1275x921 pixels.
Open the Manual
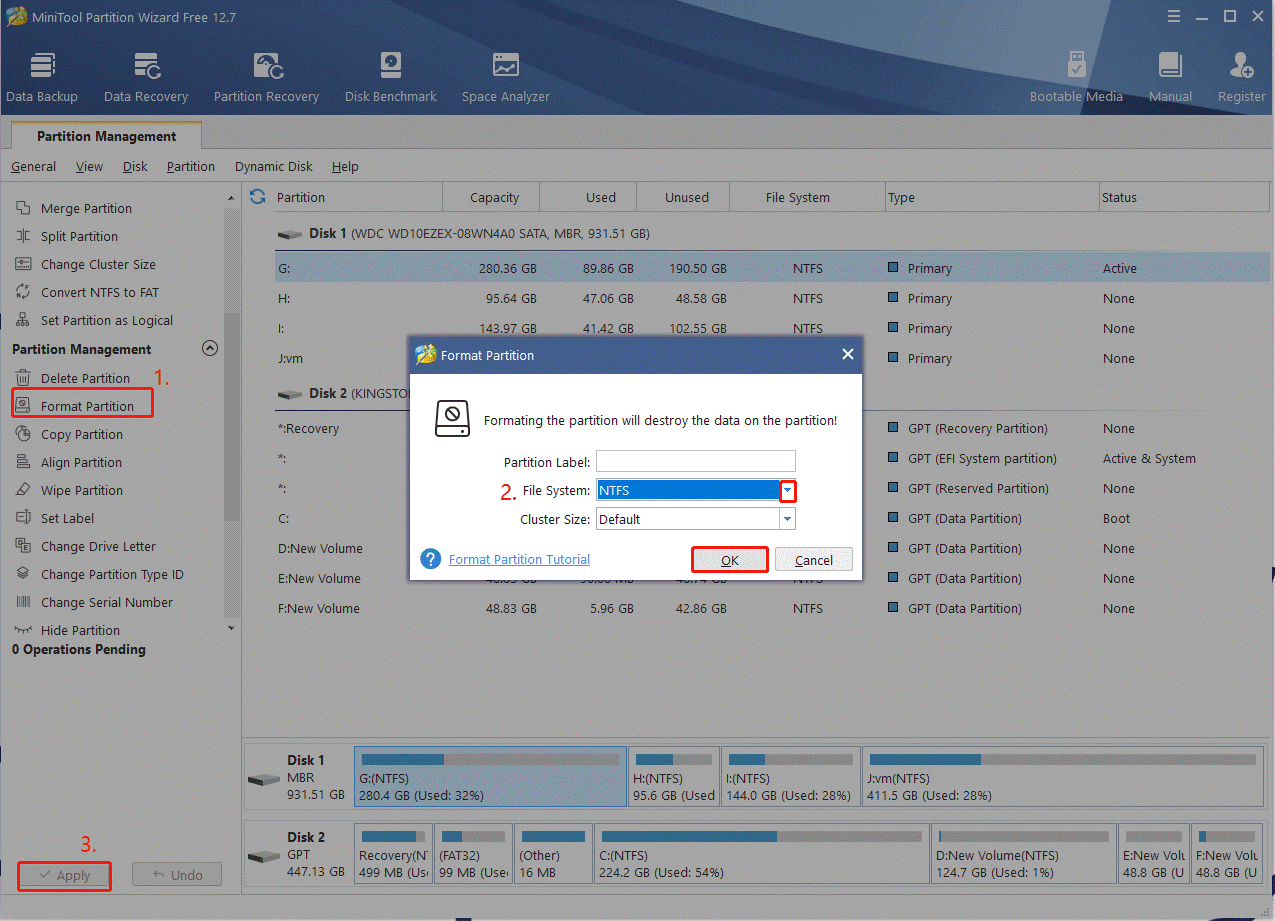coord(1170,77)
